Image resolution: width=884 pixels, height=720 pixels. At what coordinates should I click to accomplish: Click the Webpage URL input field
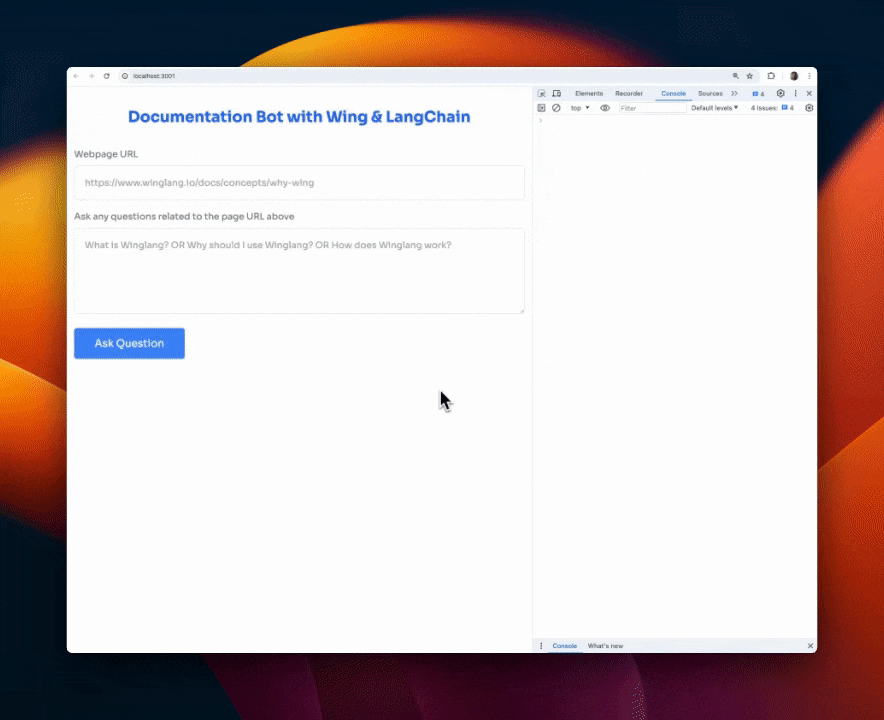pyautogui.click(x=299, y=183)
